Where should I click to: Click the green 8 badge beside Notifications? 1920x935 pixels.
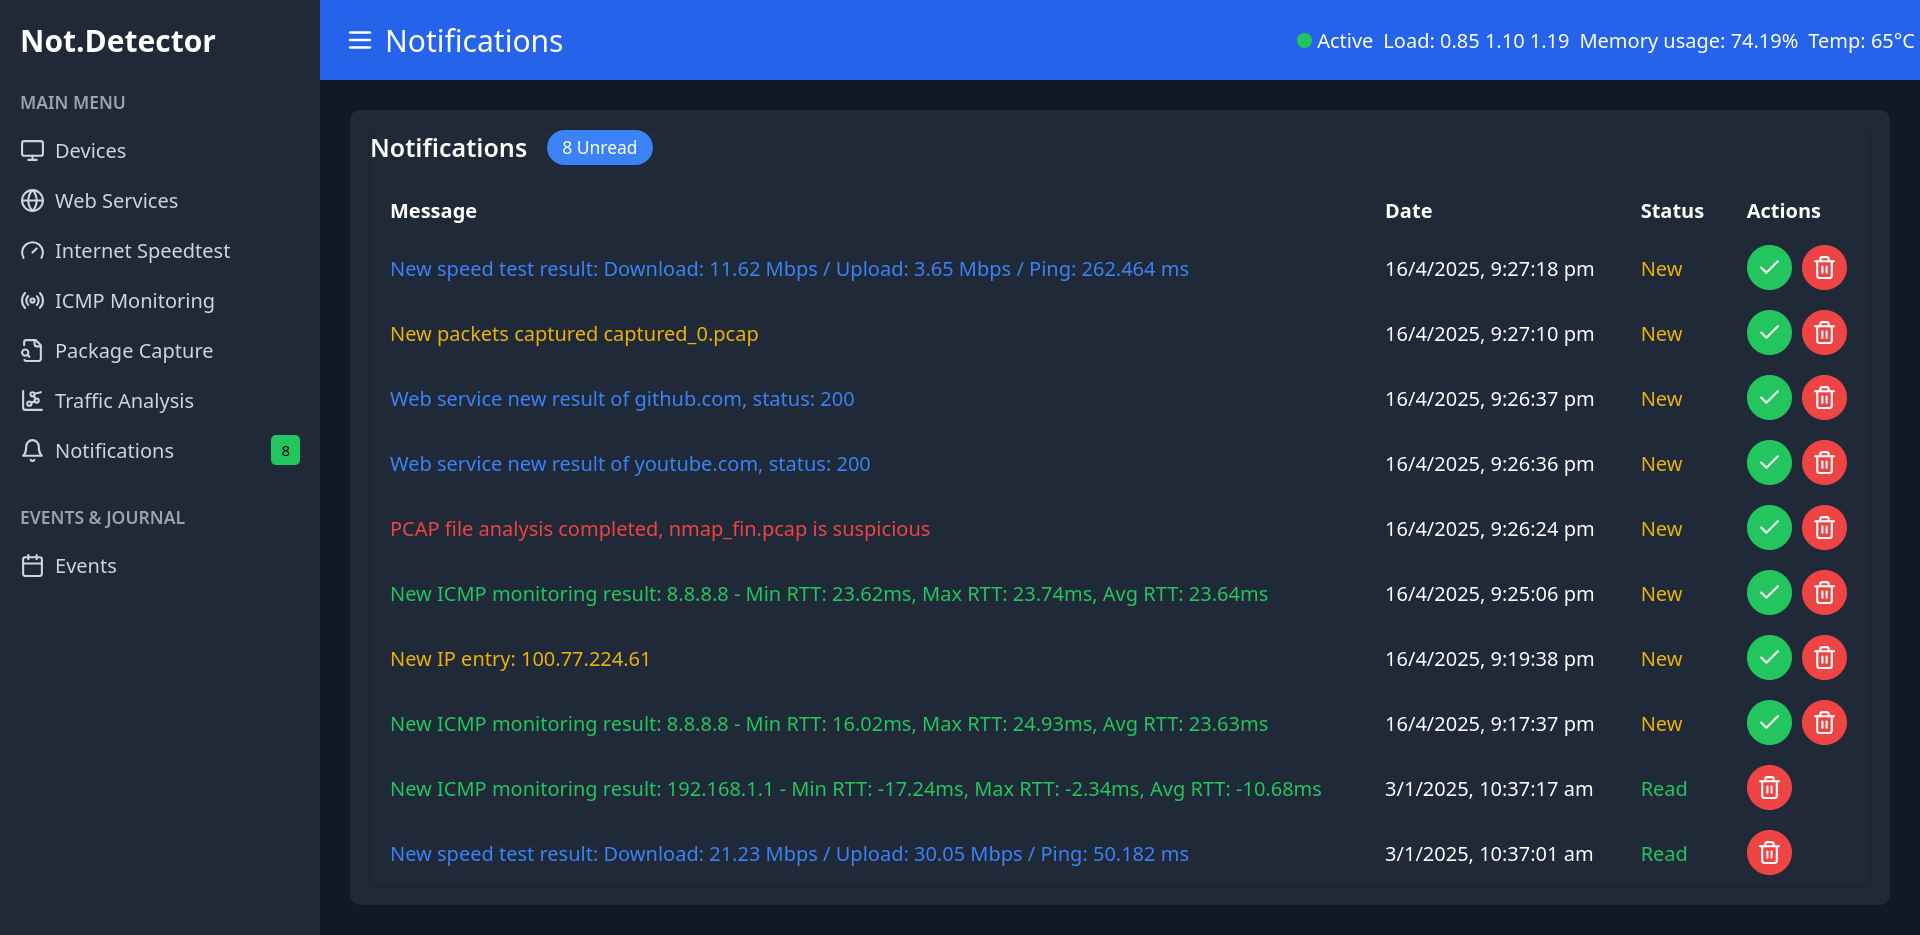(285, 451)
